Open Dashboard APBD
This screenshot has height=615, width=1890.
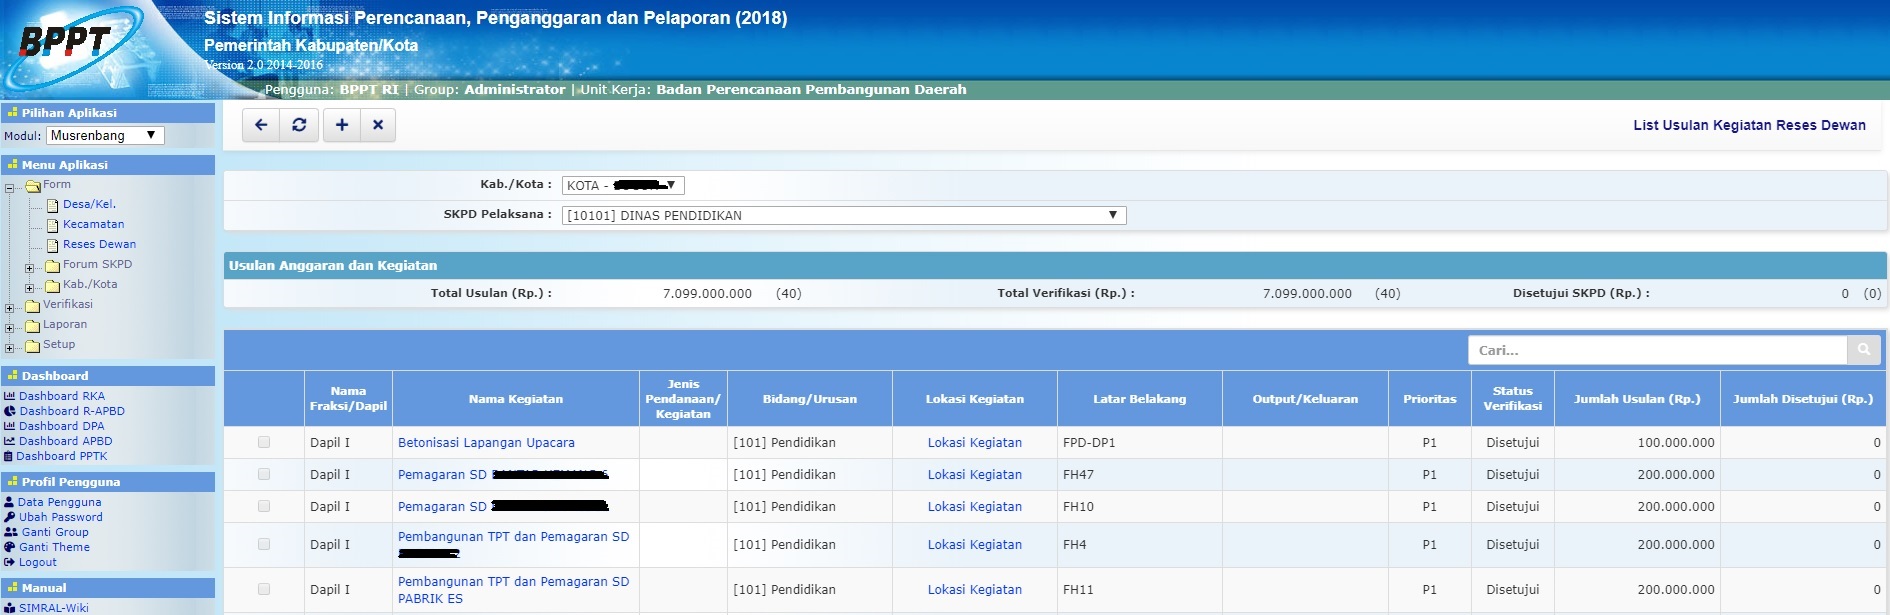pyautogui.click(x=66, y=441)
